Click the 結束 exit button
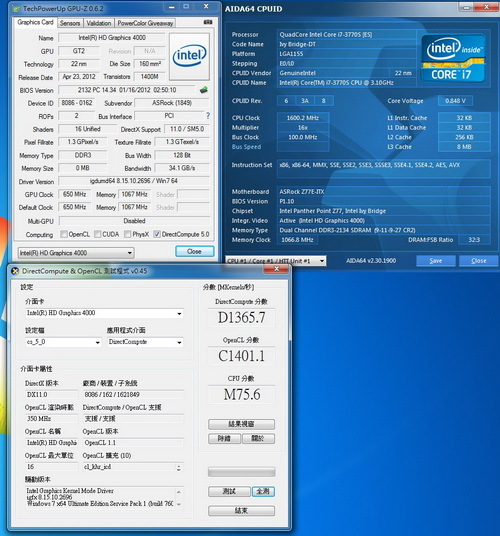Viewport: 500px width, 536px height. pos(241,511)
